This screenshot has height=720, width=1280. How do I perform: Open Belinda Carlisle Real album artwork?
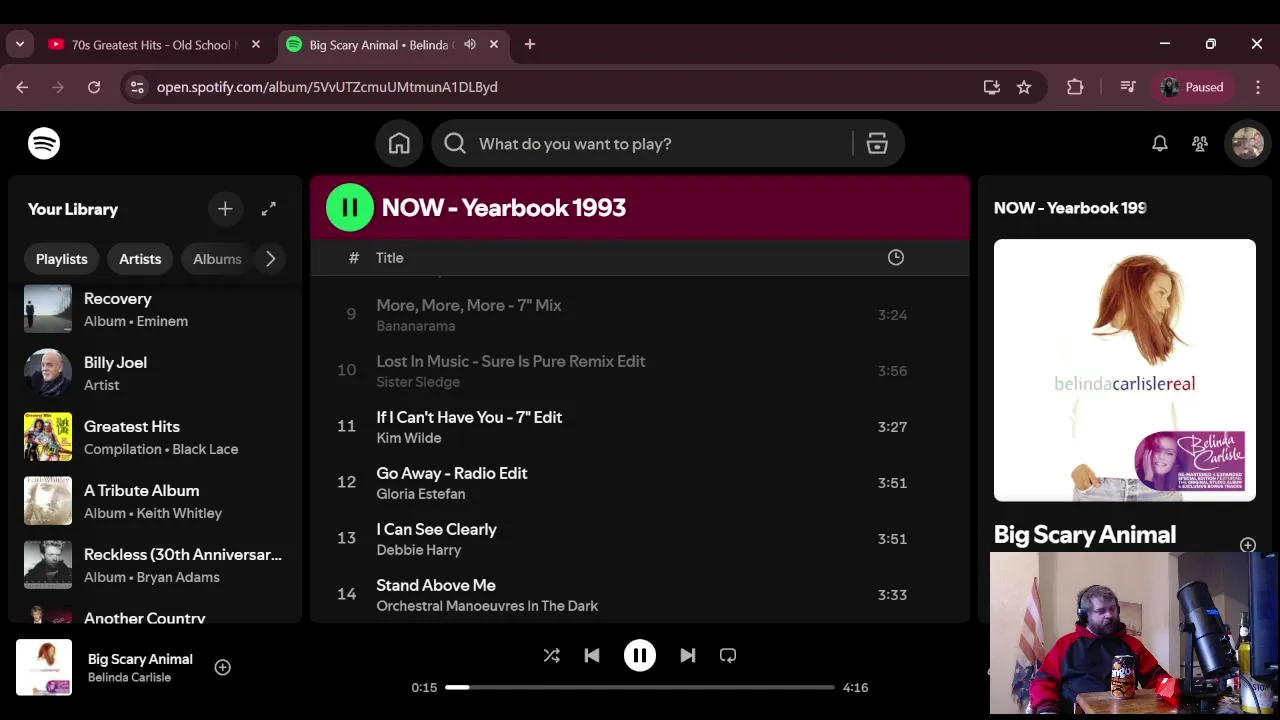tap(1125, 370)
